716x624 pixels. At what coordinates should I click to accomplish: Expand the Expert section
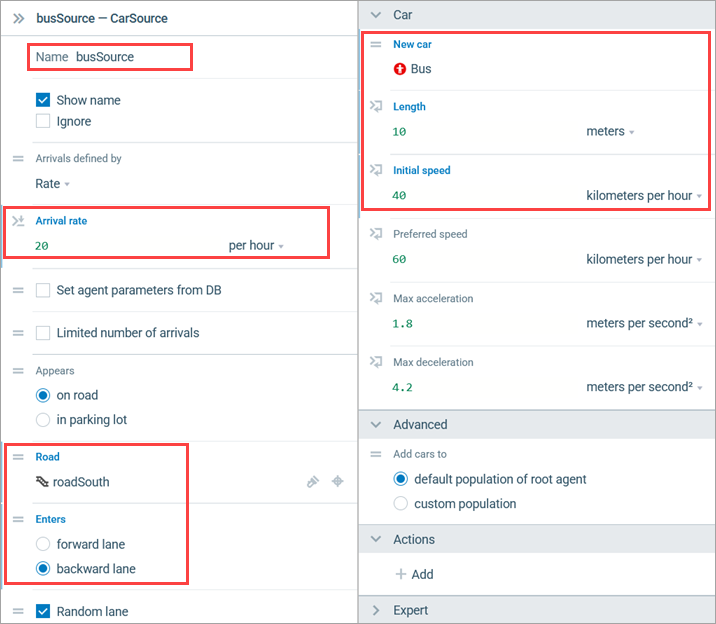pos(376,610)
